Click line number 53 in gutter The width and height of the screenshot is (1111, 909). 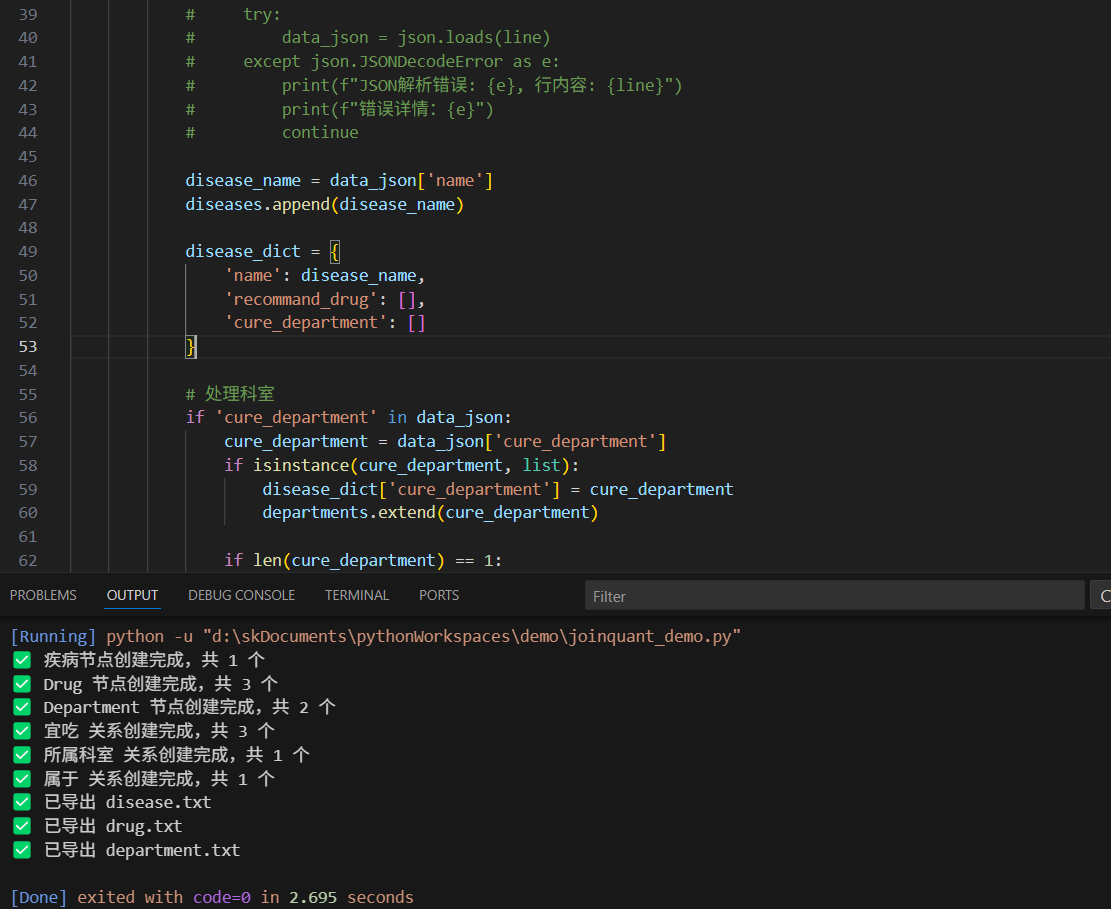coord(28,346)
